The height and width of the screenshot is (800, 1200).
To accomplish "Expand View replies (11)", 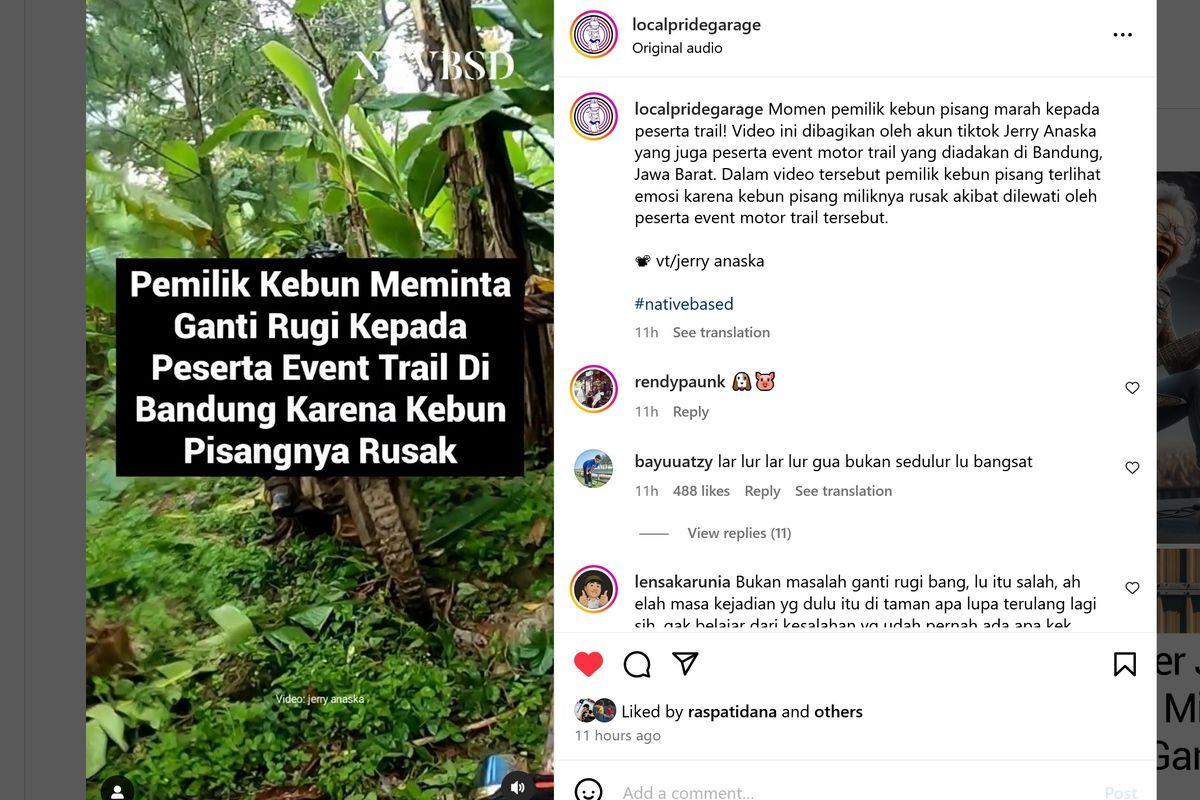I will click(x=739, y=533).
